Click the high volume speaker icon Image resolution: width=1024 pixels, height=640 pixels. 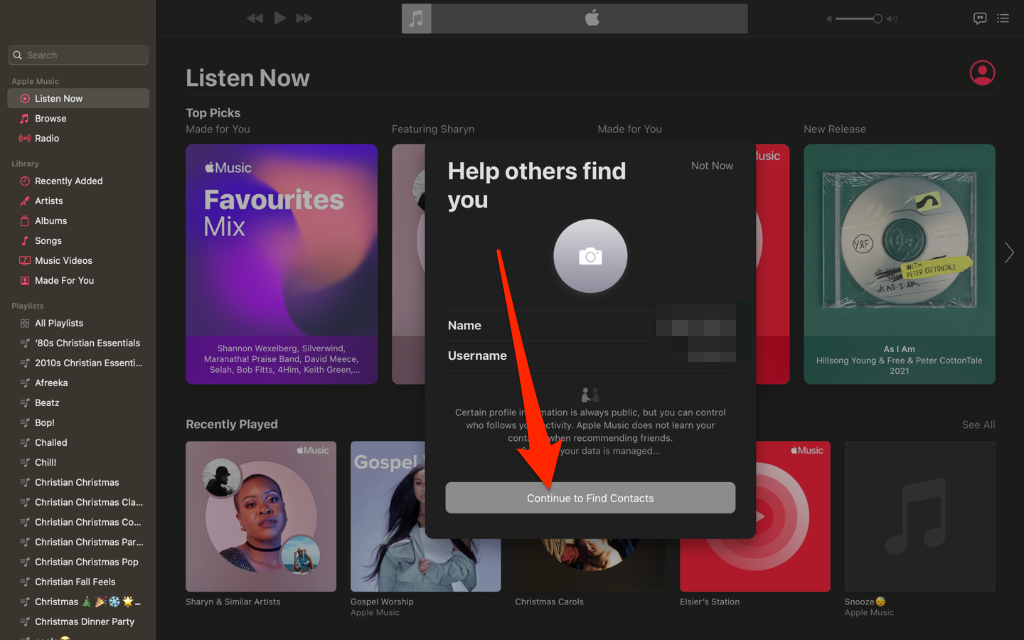[892, 19]
